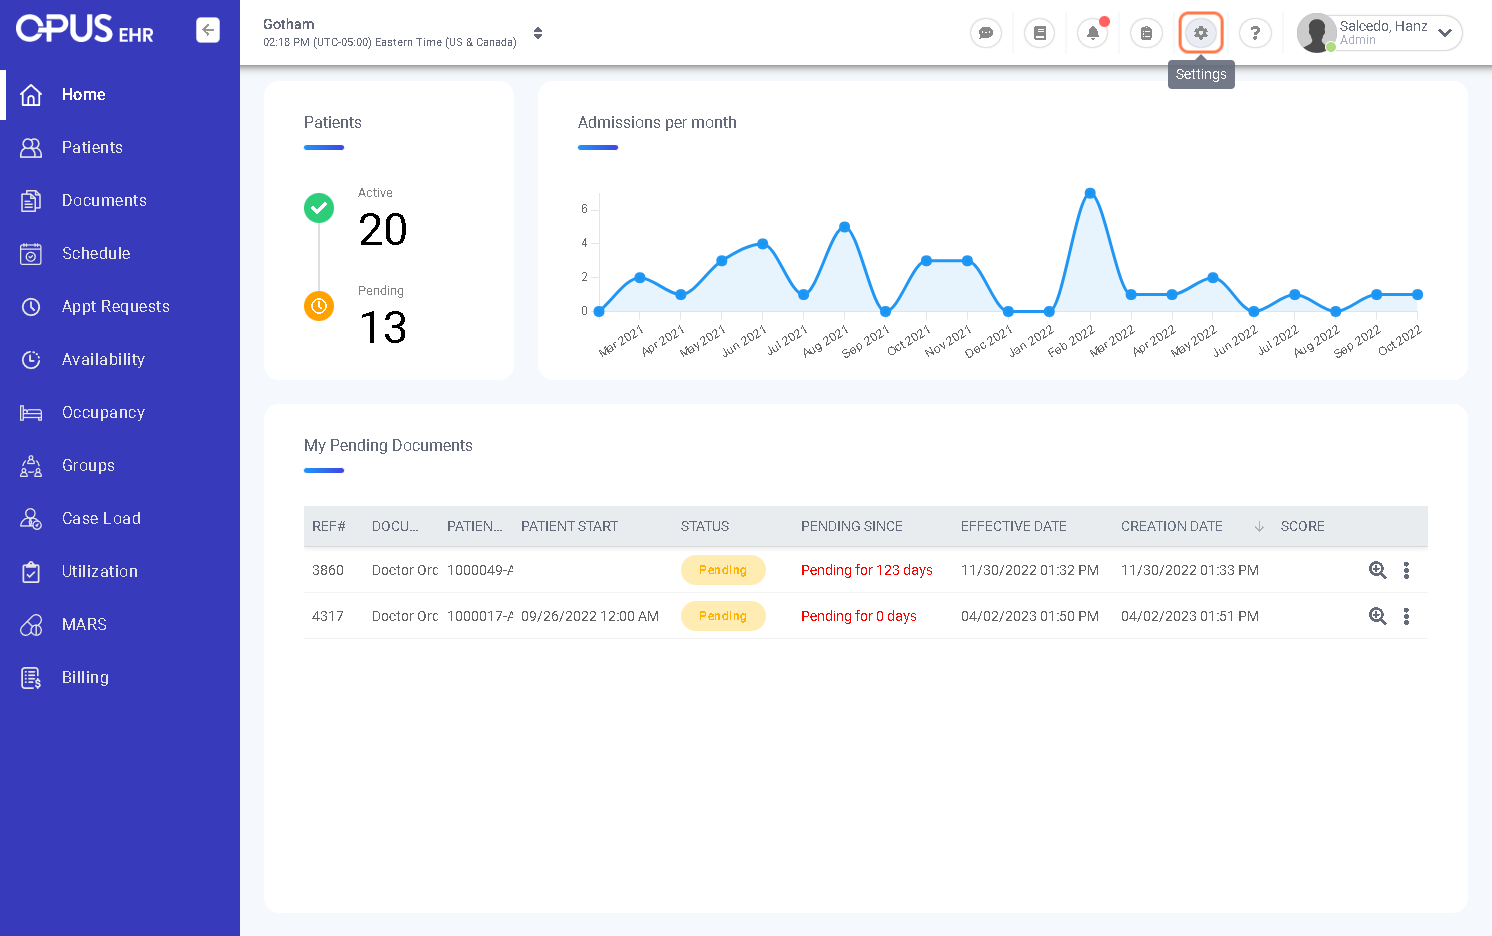Click the Schedule calendar icon
Image resolution: width=1492 pixels, height=936 pixels.
[x=31, y=253]
